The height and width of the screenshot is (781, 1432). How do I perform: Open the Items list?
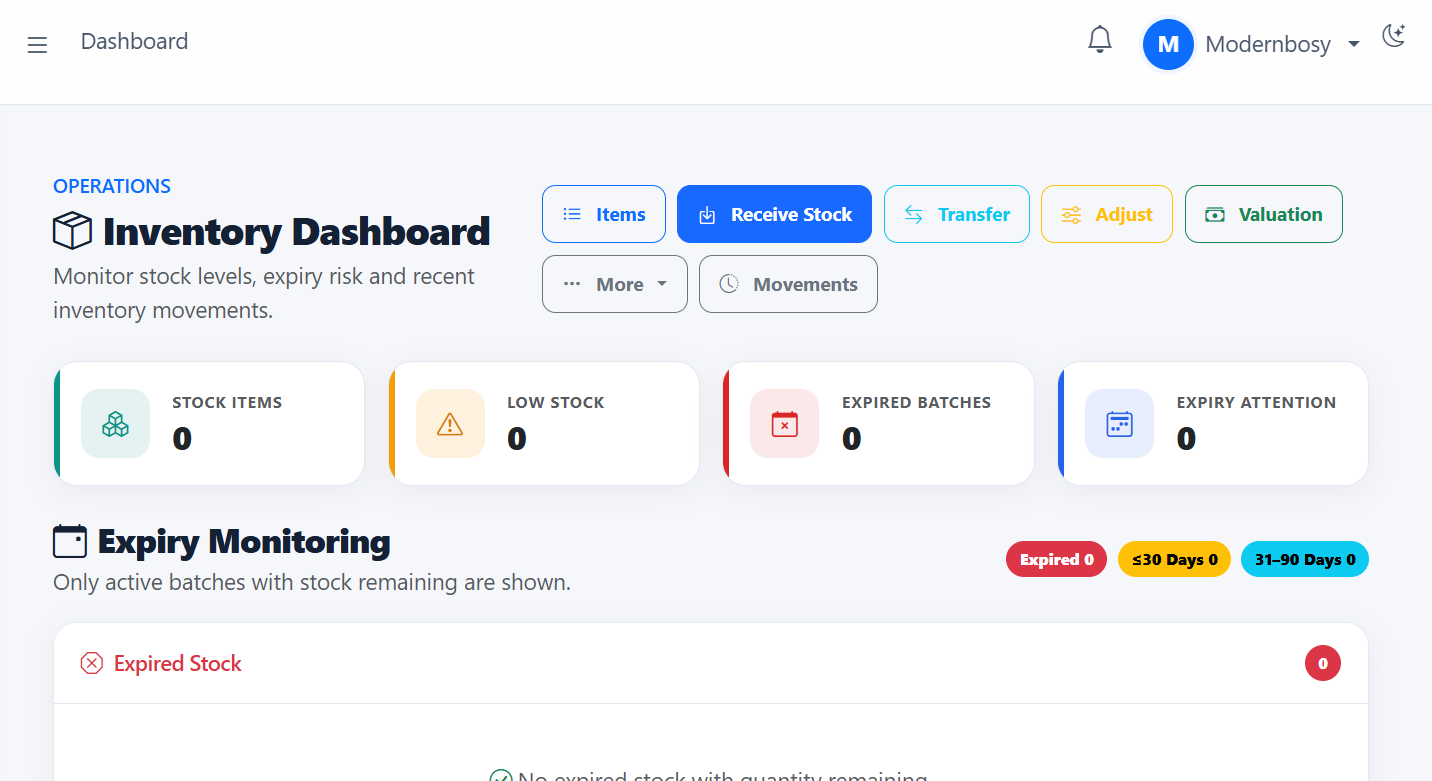[x=604, y=214]
